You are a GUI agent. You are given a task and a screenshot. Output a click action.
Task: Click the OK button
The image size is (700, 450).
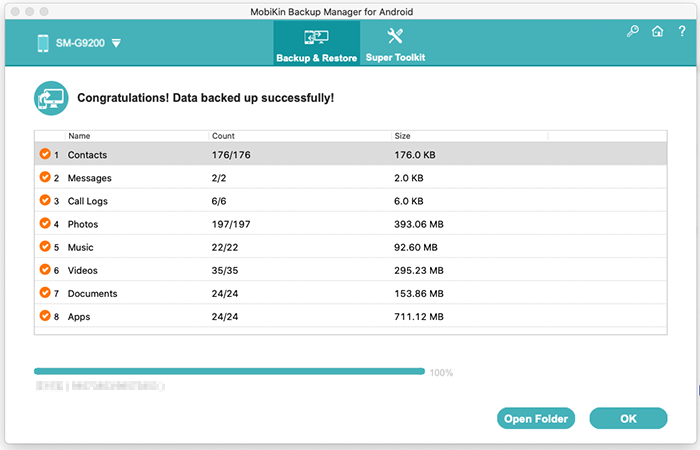tap(628, 418)
